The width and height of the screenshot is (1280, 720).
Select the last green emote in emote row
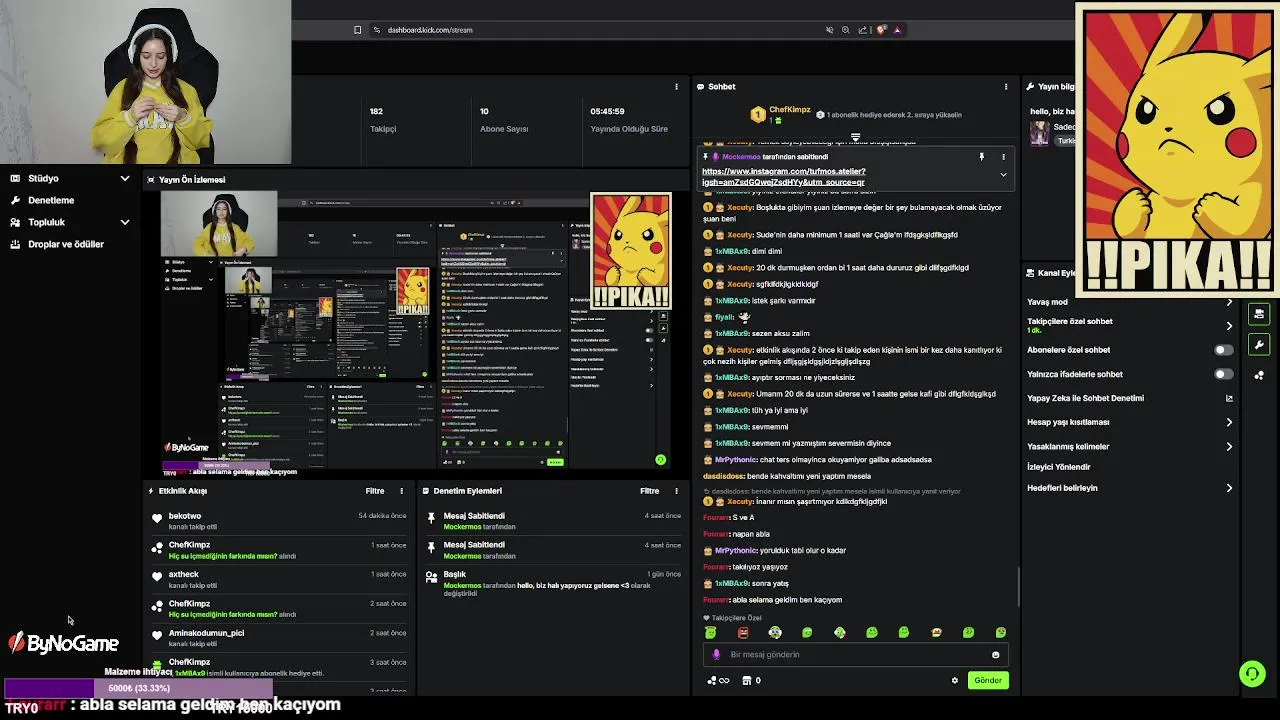point(1000,633)
